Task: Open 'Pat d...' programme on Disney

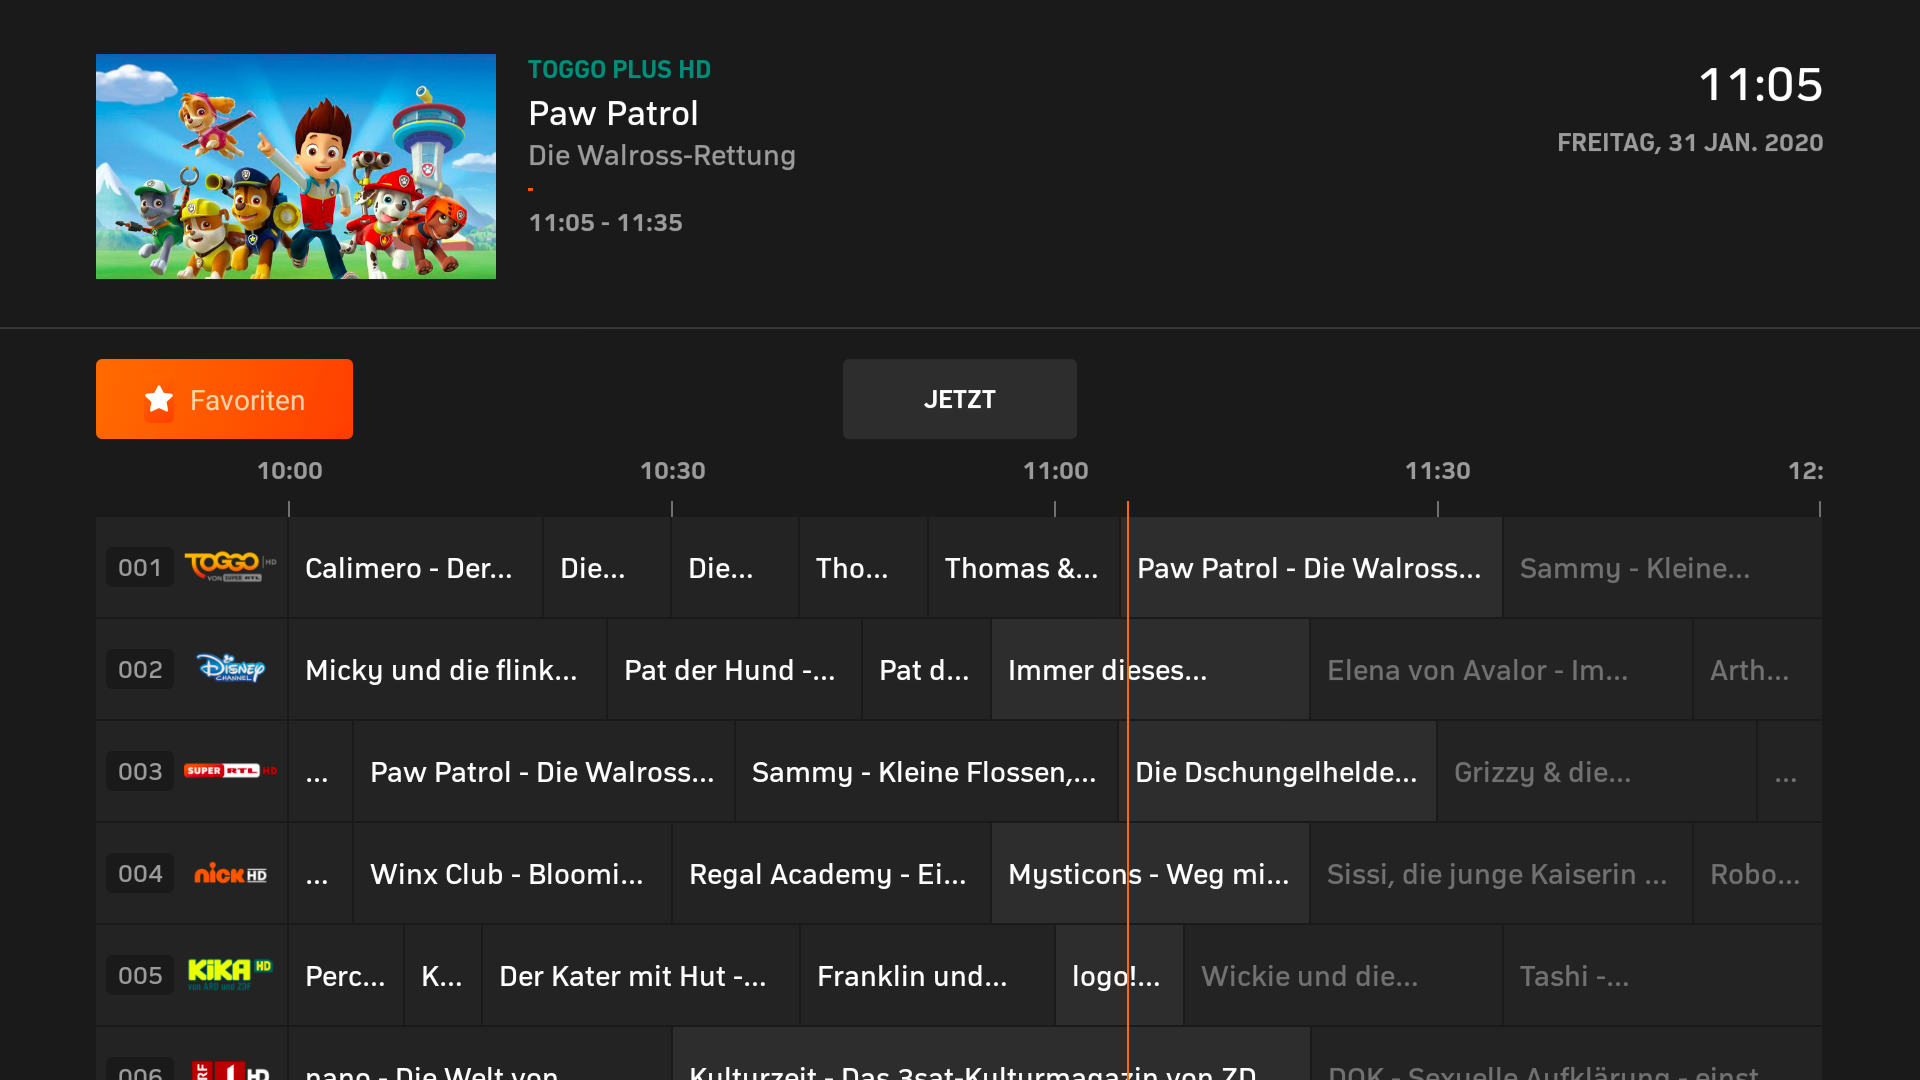Action: tap(926, 670)
